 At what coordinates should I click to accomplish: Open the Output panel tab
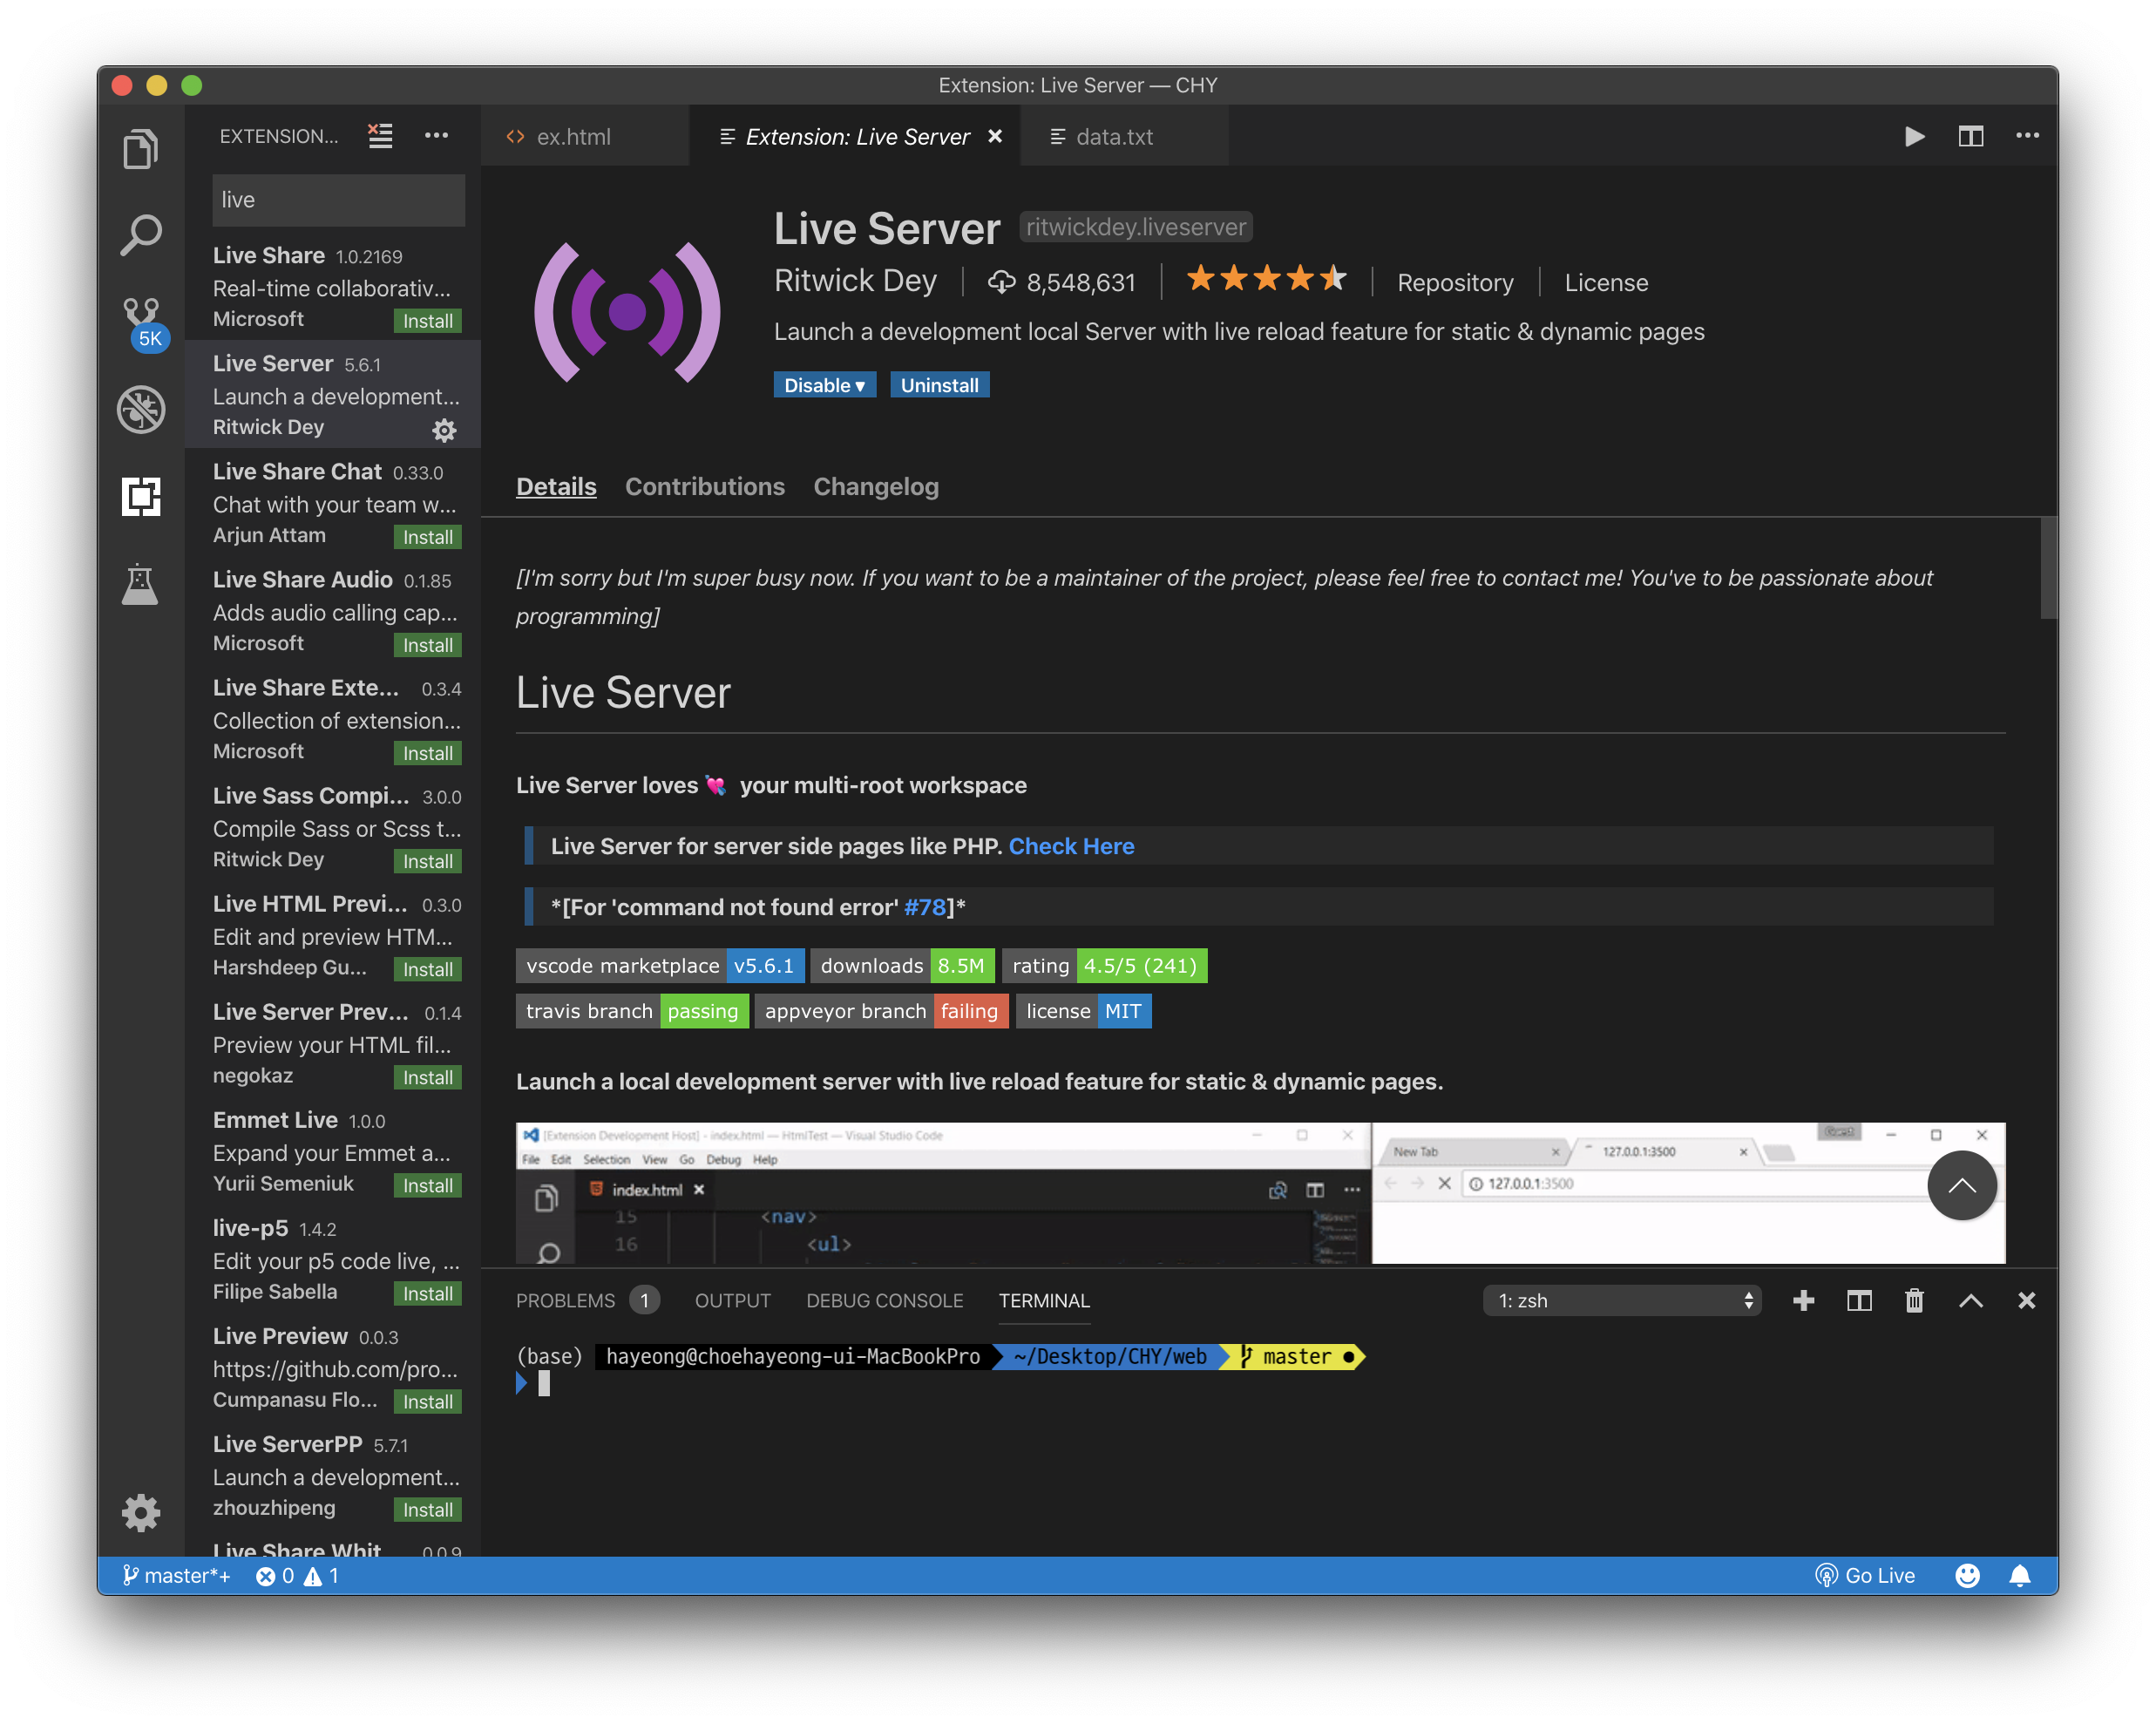[x=733, y=1300]
